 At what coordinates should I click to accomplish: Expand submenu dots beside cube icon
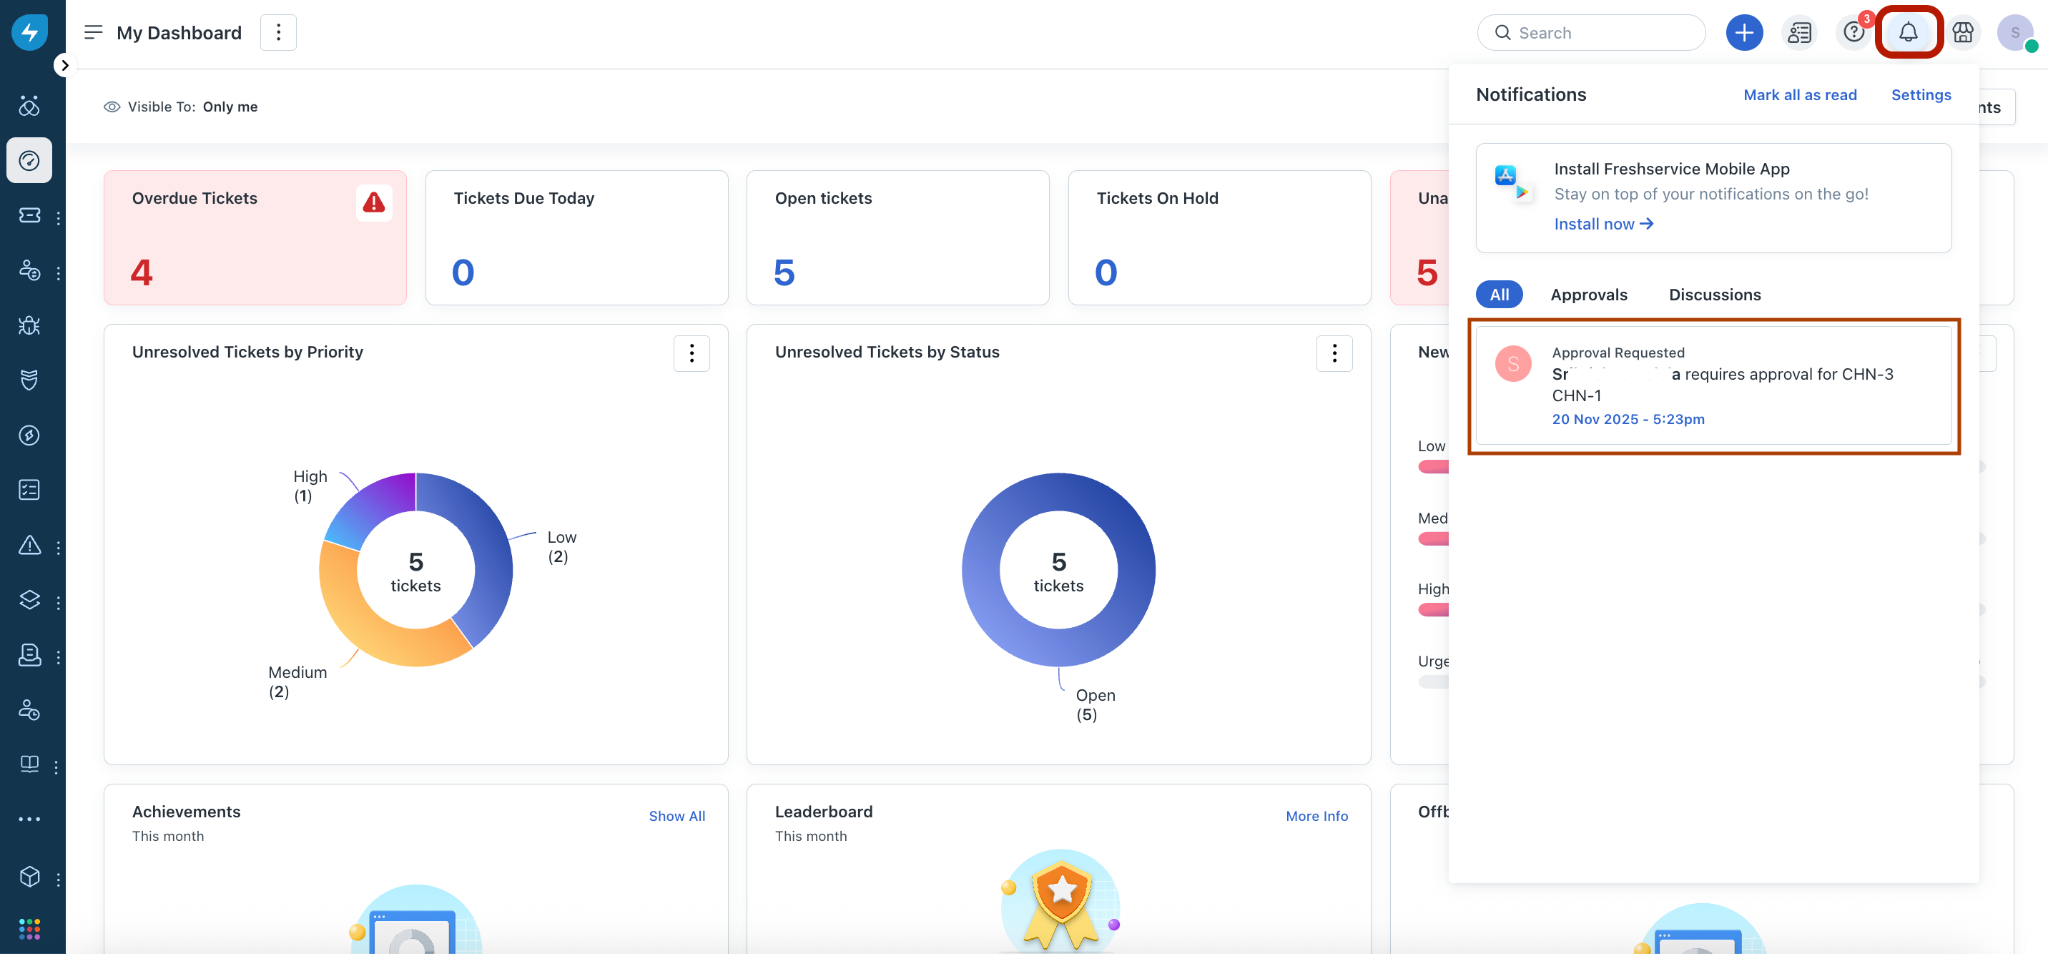(58, 880)
